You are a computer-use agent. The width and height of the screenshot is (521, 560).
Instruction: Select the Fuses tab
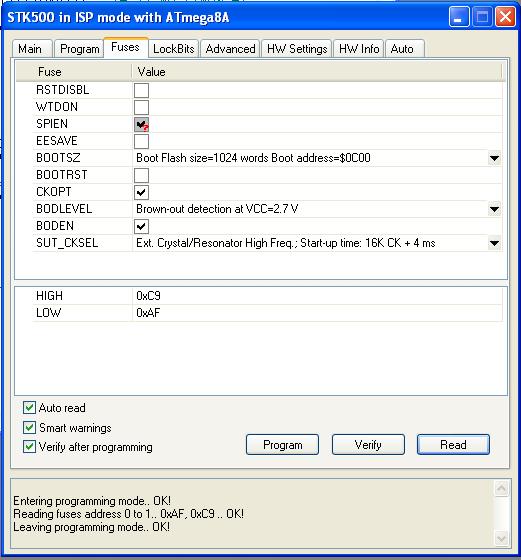point(125,47)
